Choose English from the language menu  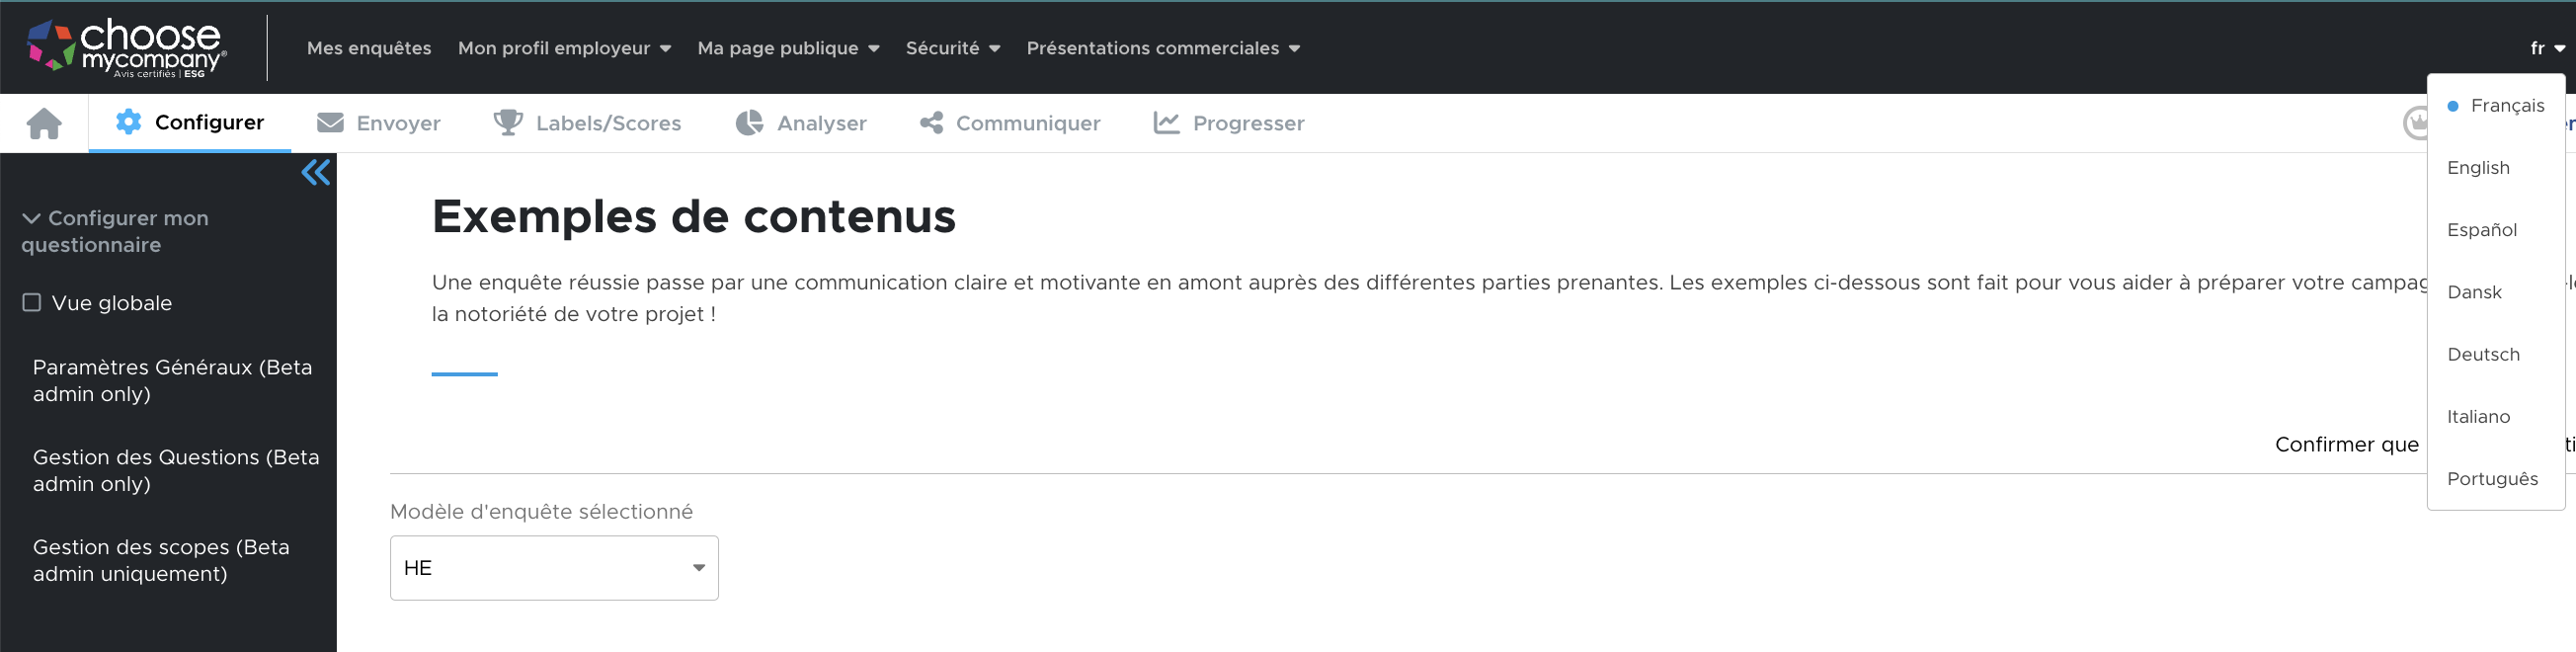[2478, 168]
